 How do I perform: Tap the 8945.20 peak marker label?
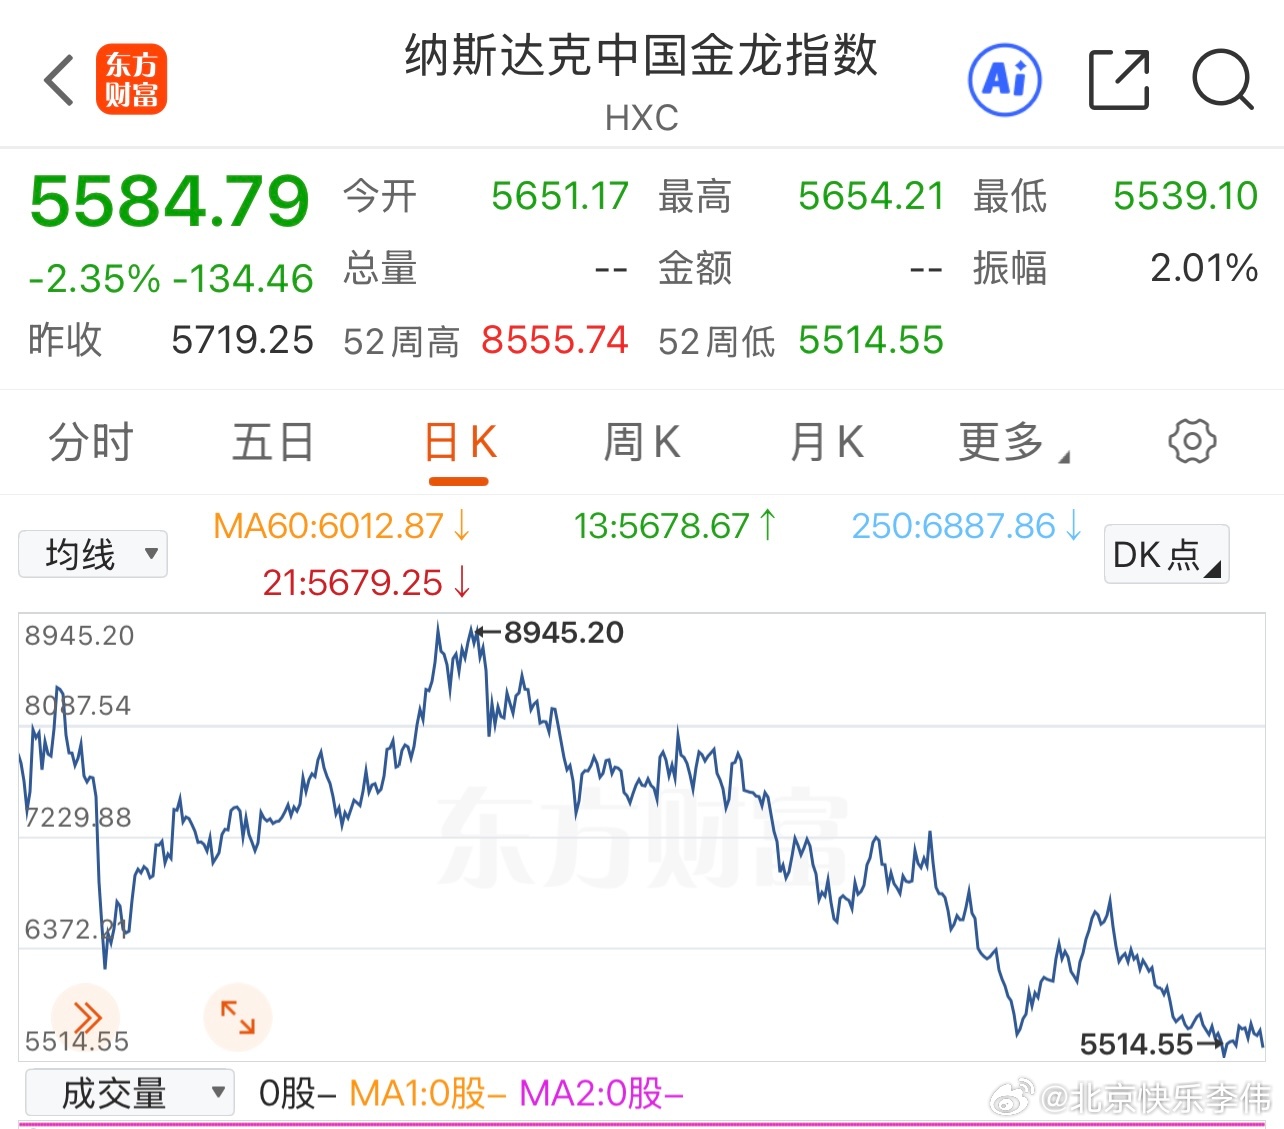pos(563,632)
